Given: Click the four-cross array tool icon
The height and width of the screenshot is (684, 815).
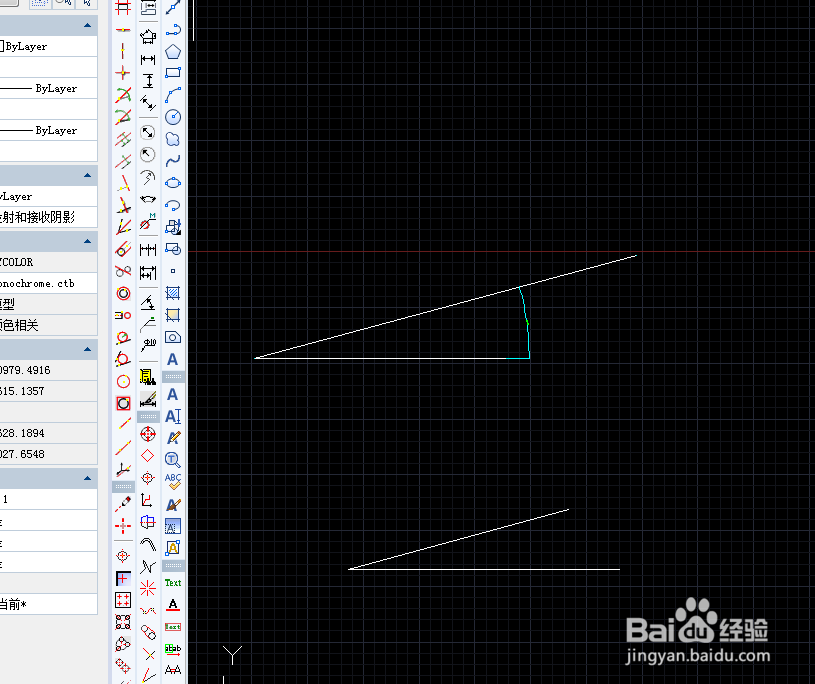Looking at the screenshot, I should (123, 600).
